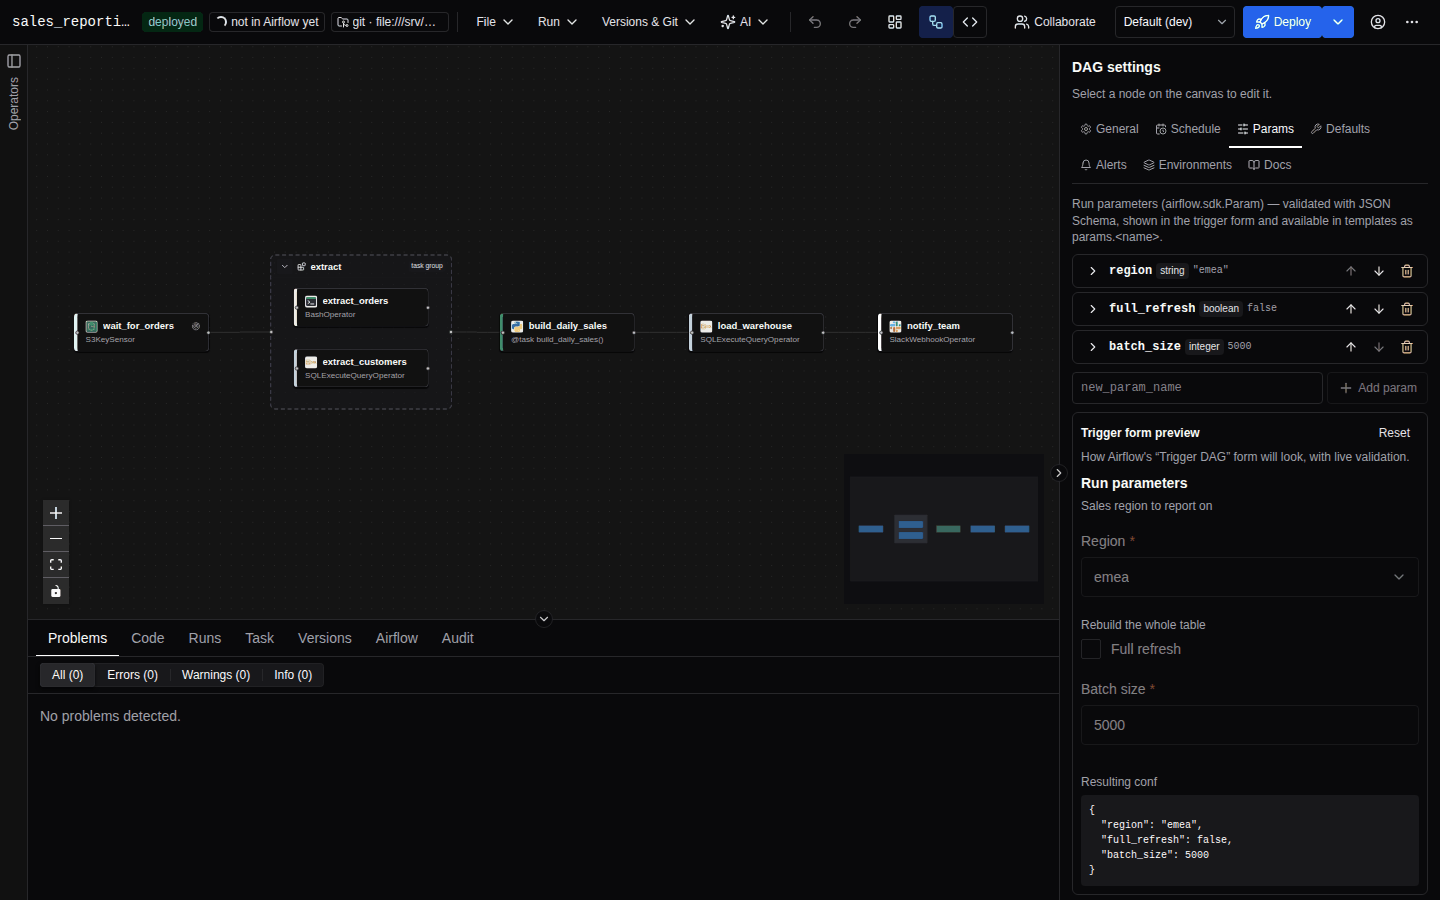Reset the trigger form preview
Image resolution: width=1440 pixels, height=900 pixels.
tap(1394, 433)
